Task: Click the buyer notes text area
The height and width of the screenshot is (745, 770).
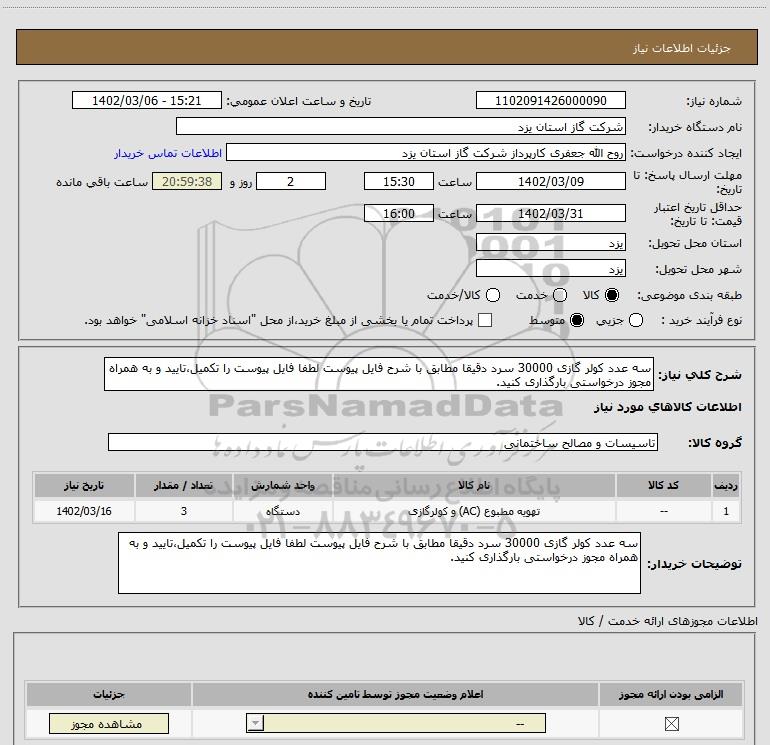Action: pyautogui.click(x=379, y=563)
